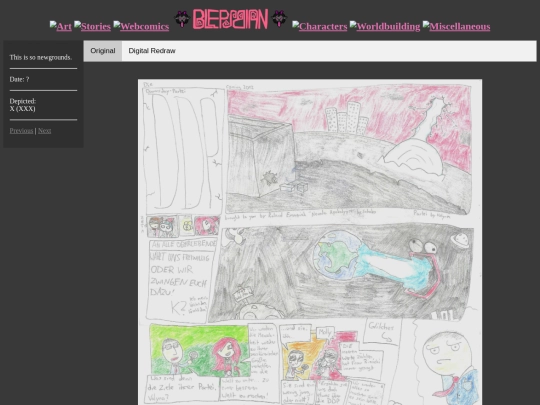
Task: Go to the Previous artwork
Action: (21, 131)
